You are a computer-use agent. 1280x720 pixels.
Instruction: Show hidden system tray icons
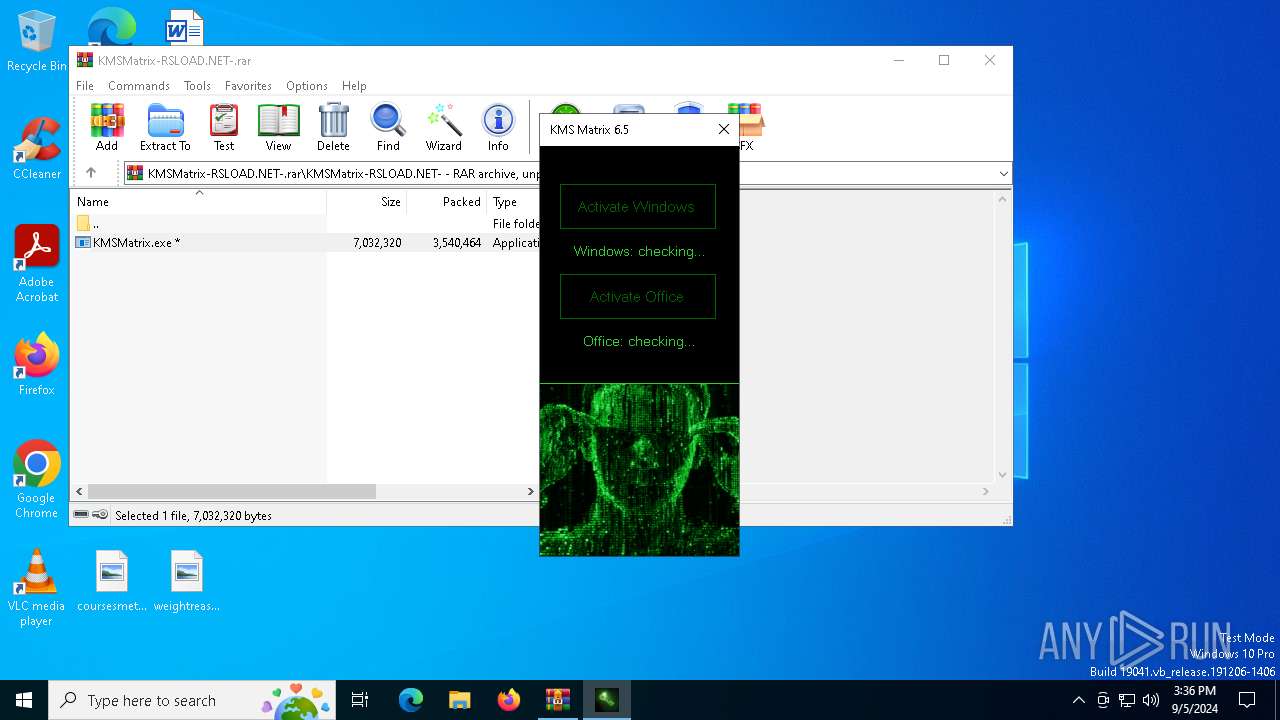[x=1078, y=700]
